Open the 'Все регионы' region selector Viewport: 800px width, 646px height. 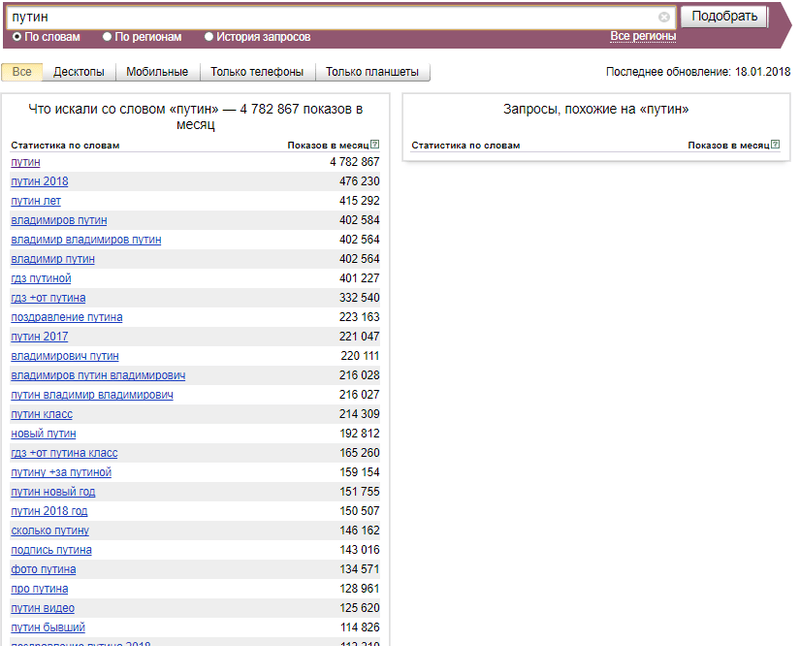pyautogui.click(x=643, y=37)
